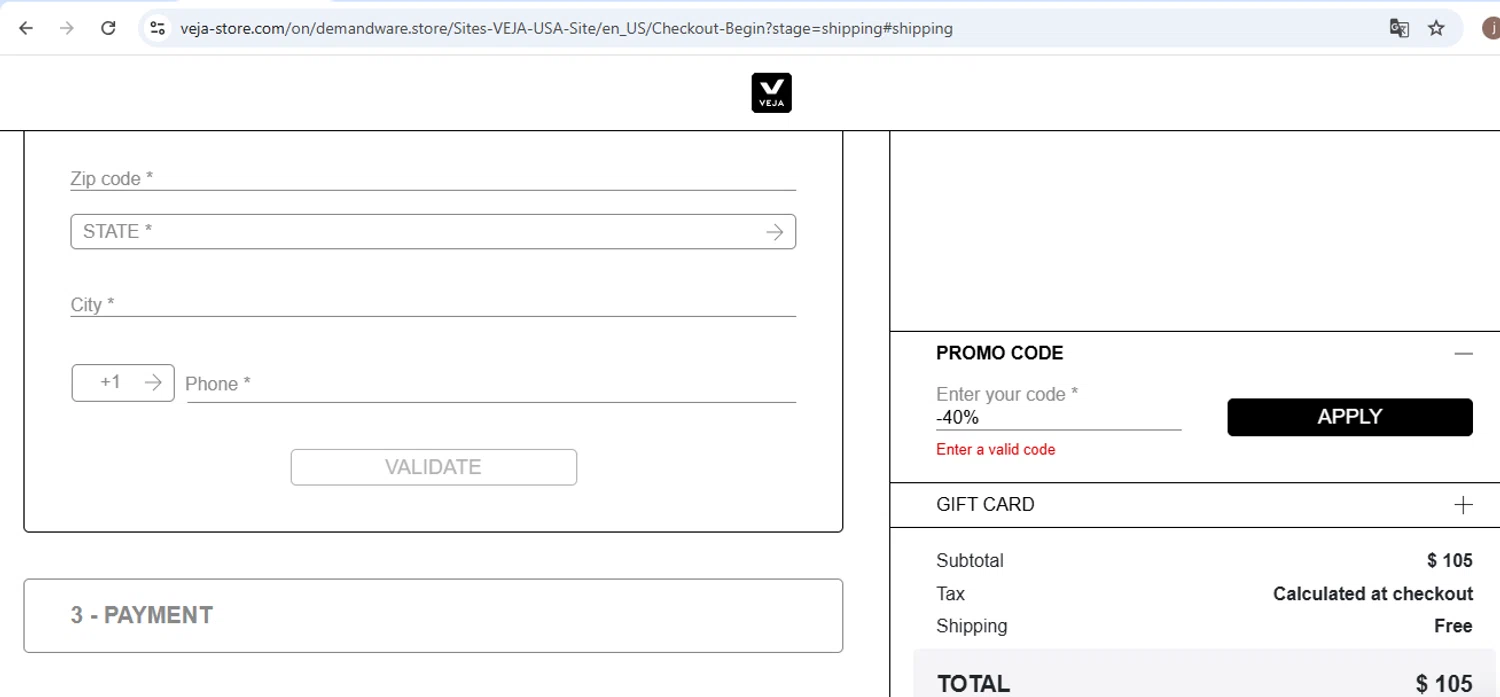This screenshot has height=697, width=1500.
Task: Select 'Calculated at checkout' tax text
Action: (1373, 594)
